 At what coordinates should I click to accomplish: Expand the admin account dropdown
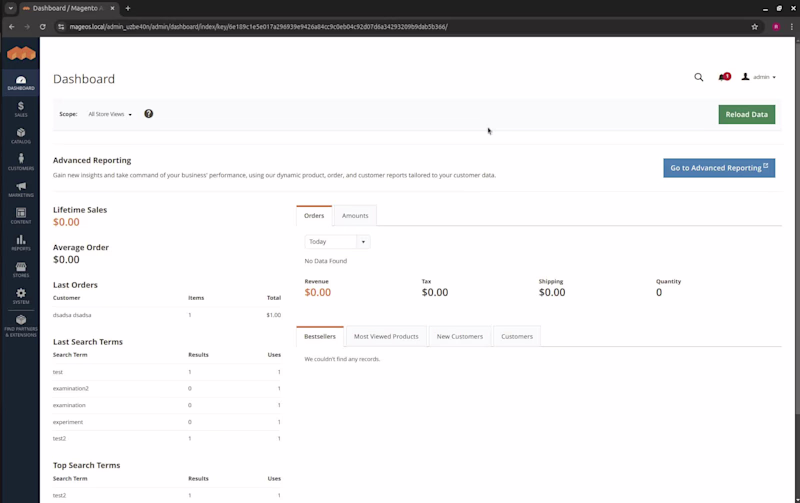coord(759,77)
